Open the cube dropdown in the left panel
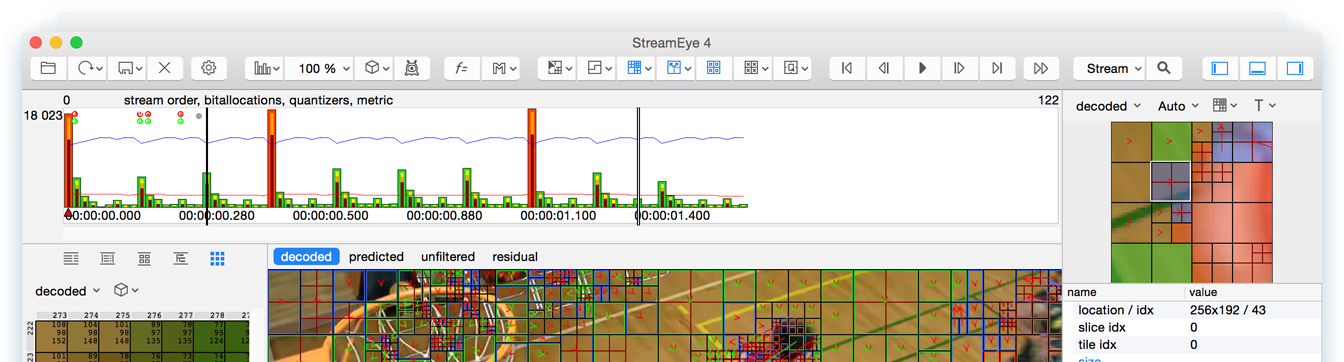1344x362 pixels. [126, 291]
